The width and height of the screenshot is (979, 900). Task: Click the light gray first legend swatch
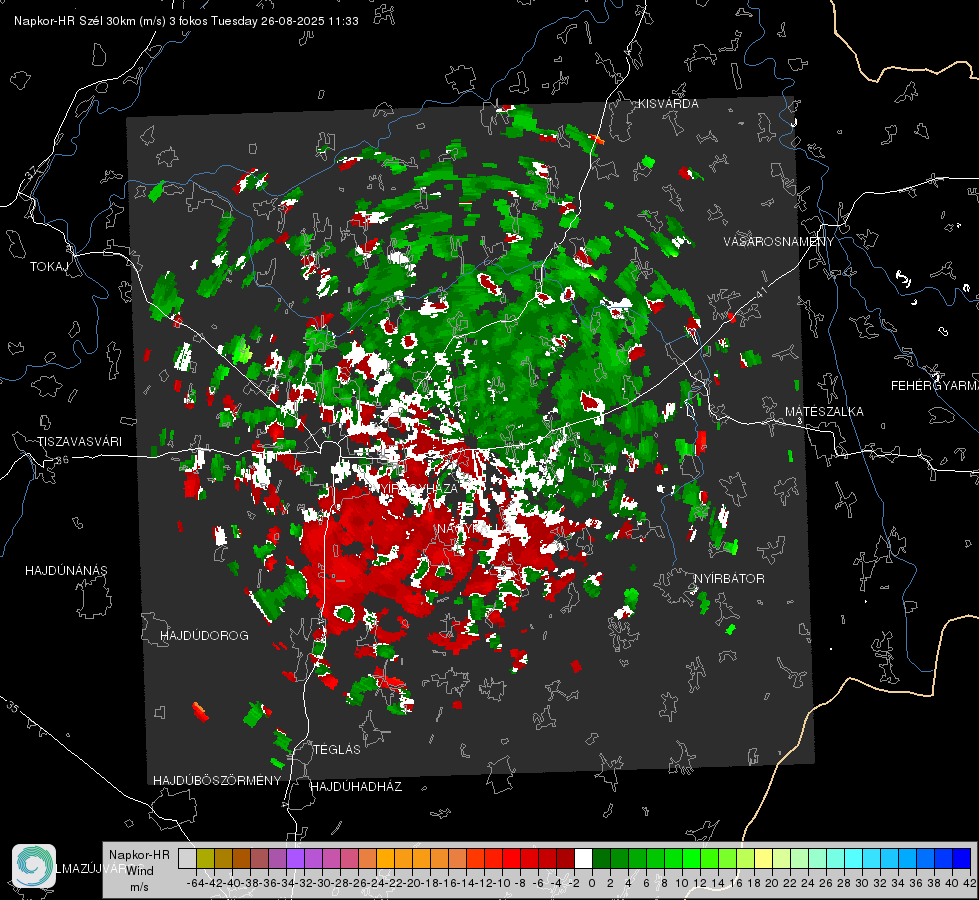coord(187,858)
